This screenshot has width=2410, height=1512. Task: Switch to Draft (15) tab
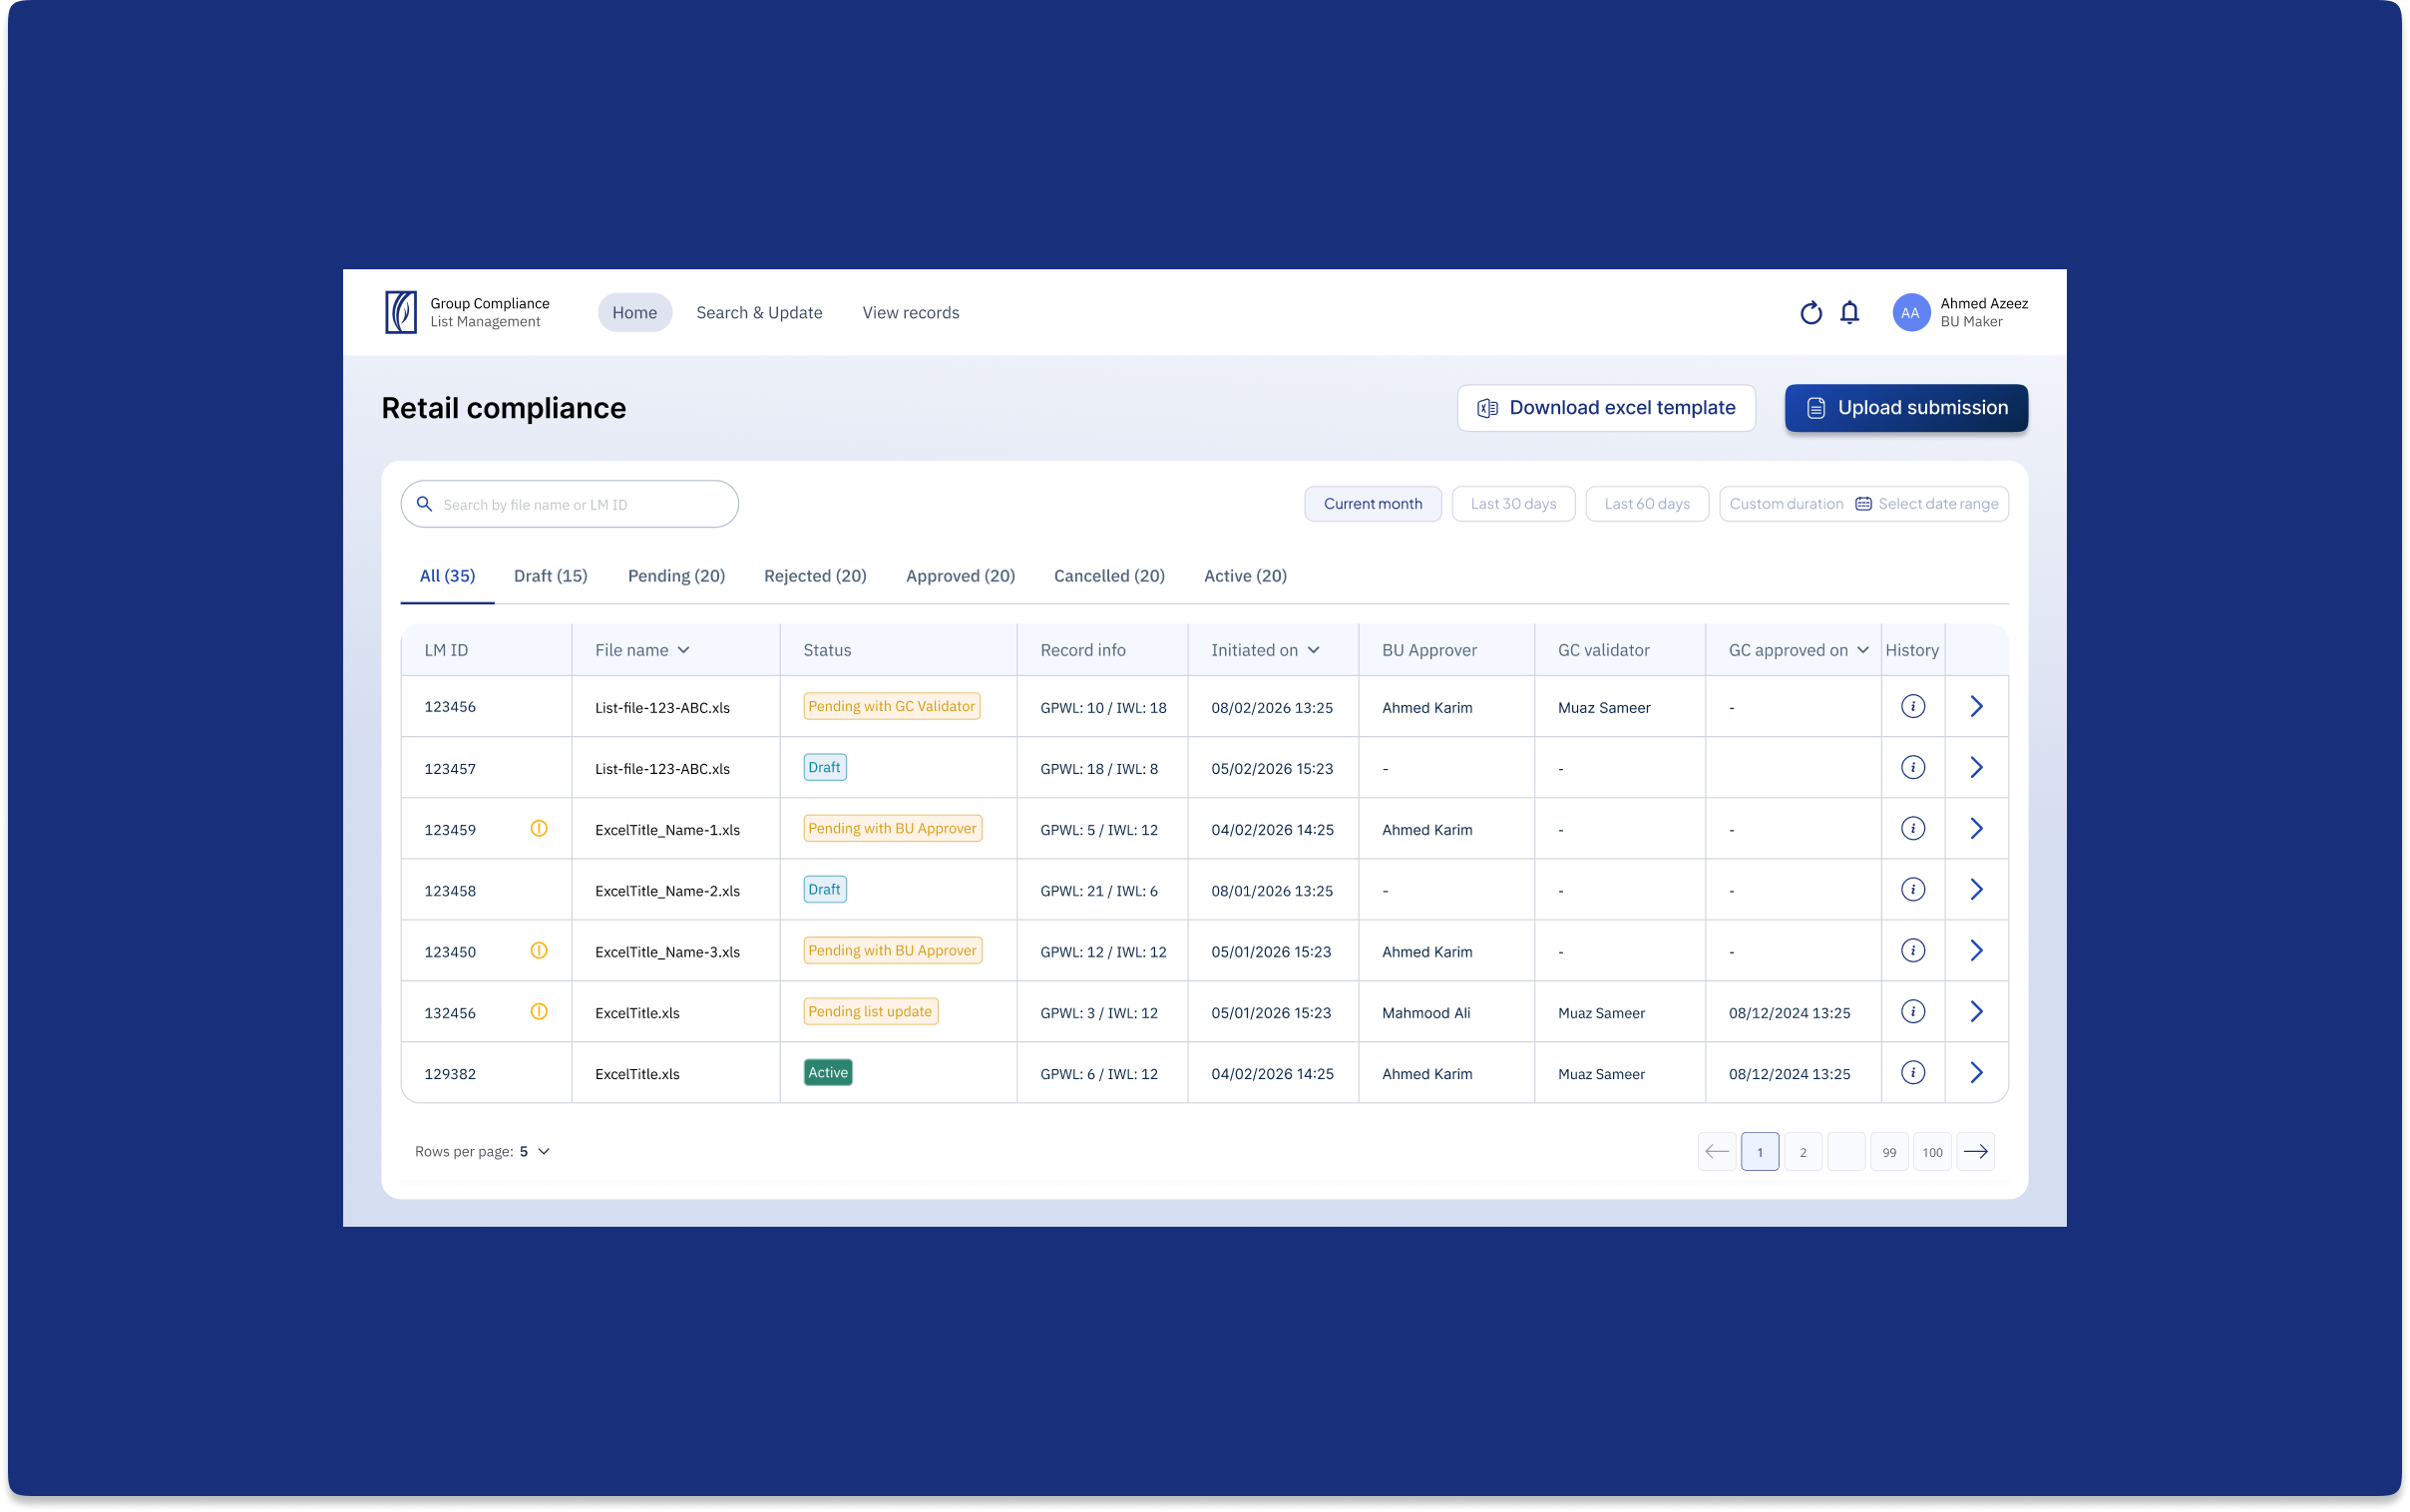click(x=550, y=576)
